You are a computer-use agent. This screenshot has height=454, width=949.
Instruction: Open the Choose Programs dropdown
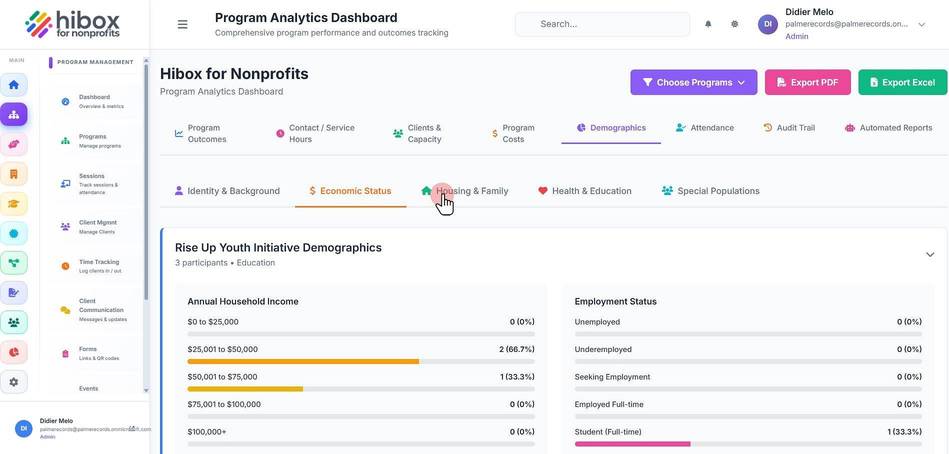[694, 82]
